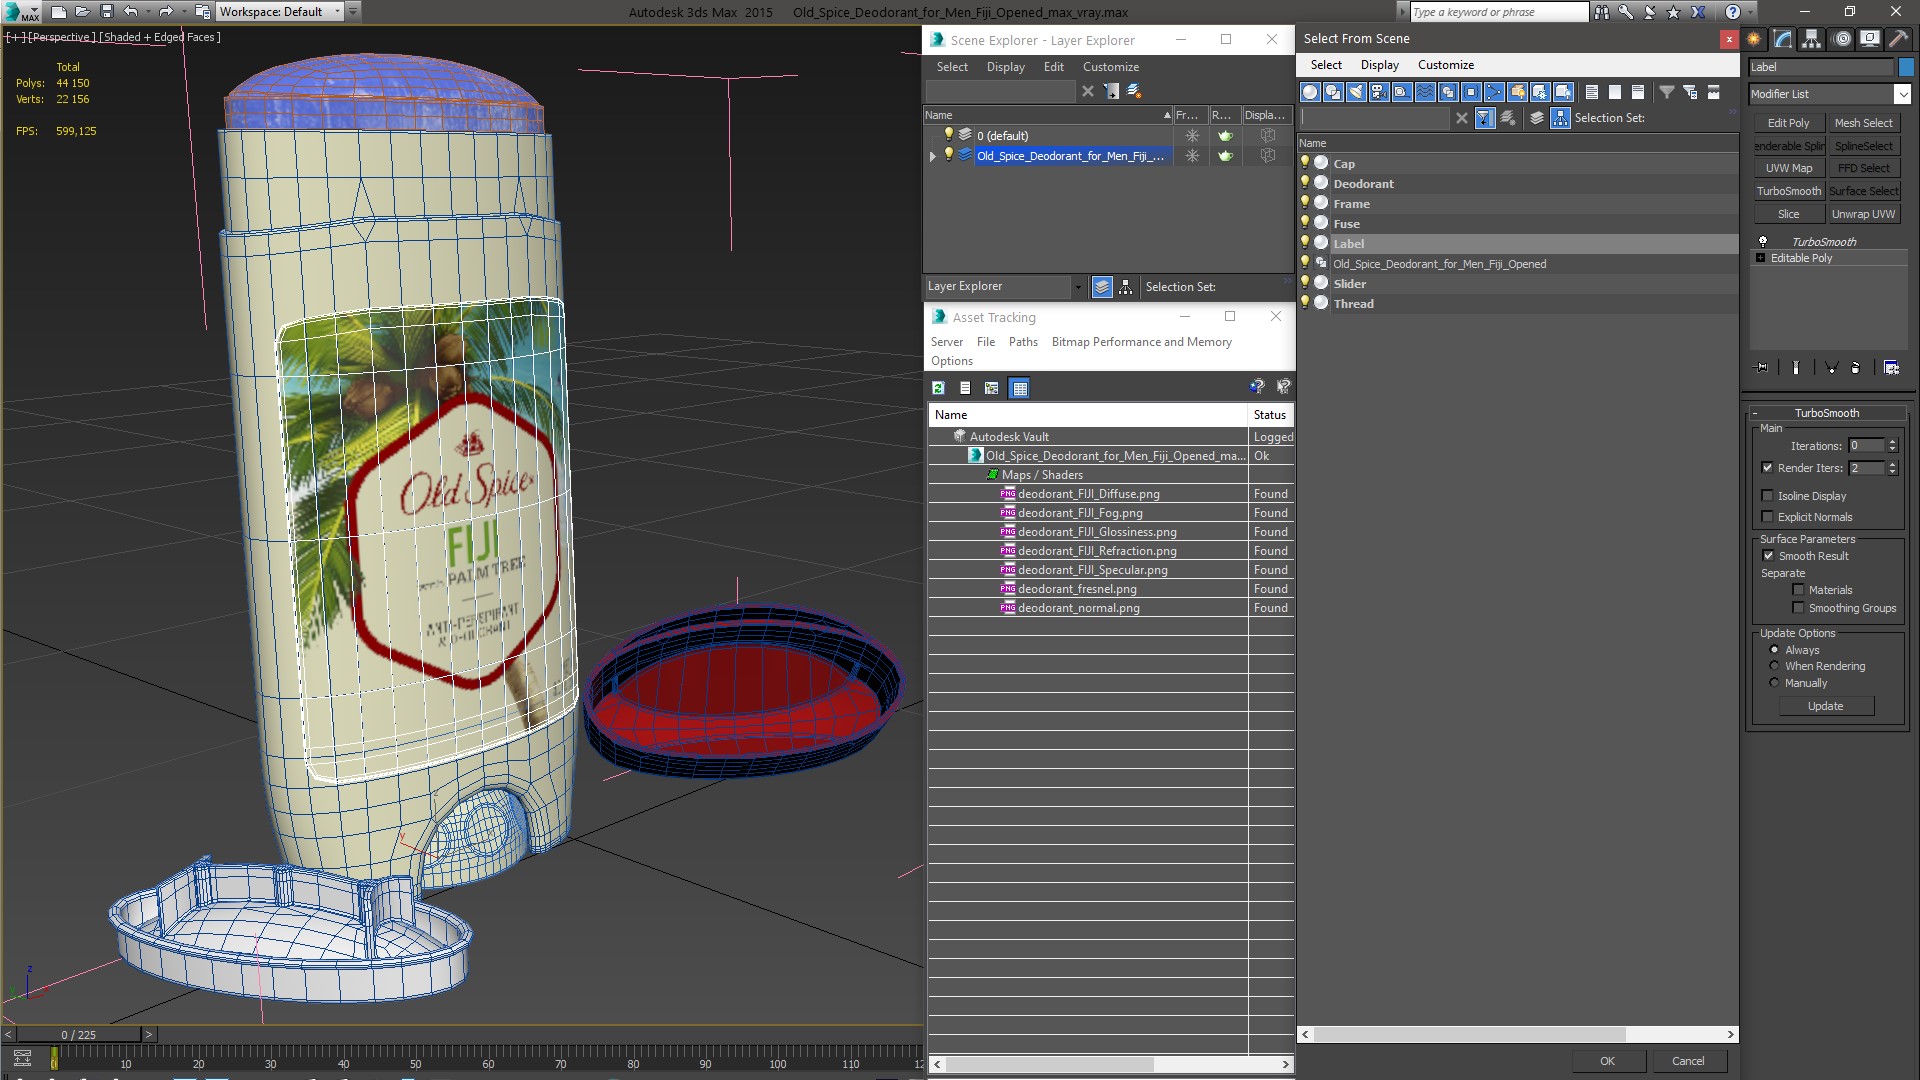Enable Separate by Smoothing Groups checkbox

click(x=1798, y=608)
